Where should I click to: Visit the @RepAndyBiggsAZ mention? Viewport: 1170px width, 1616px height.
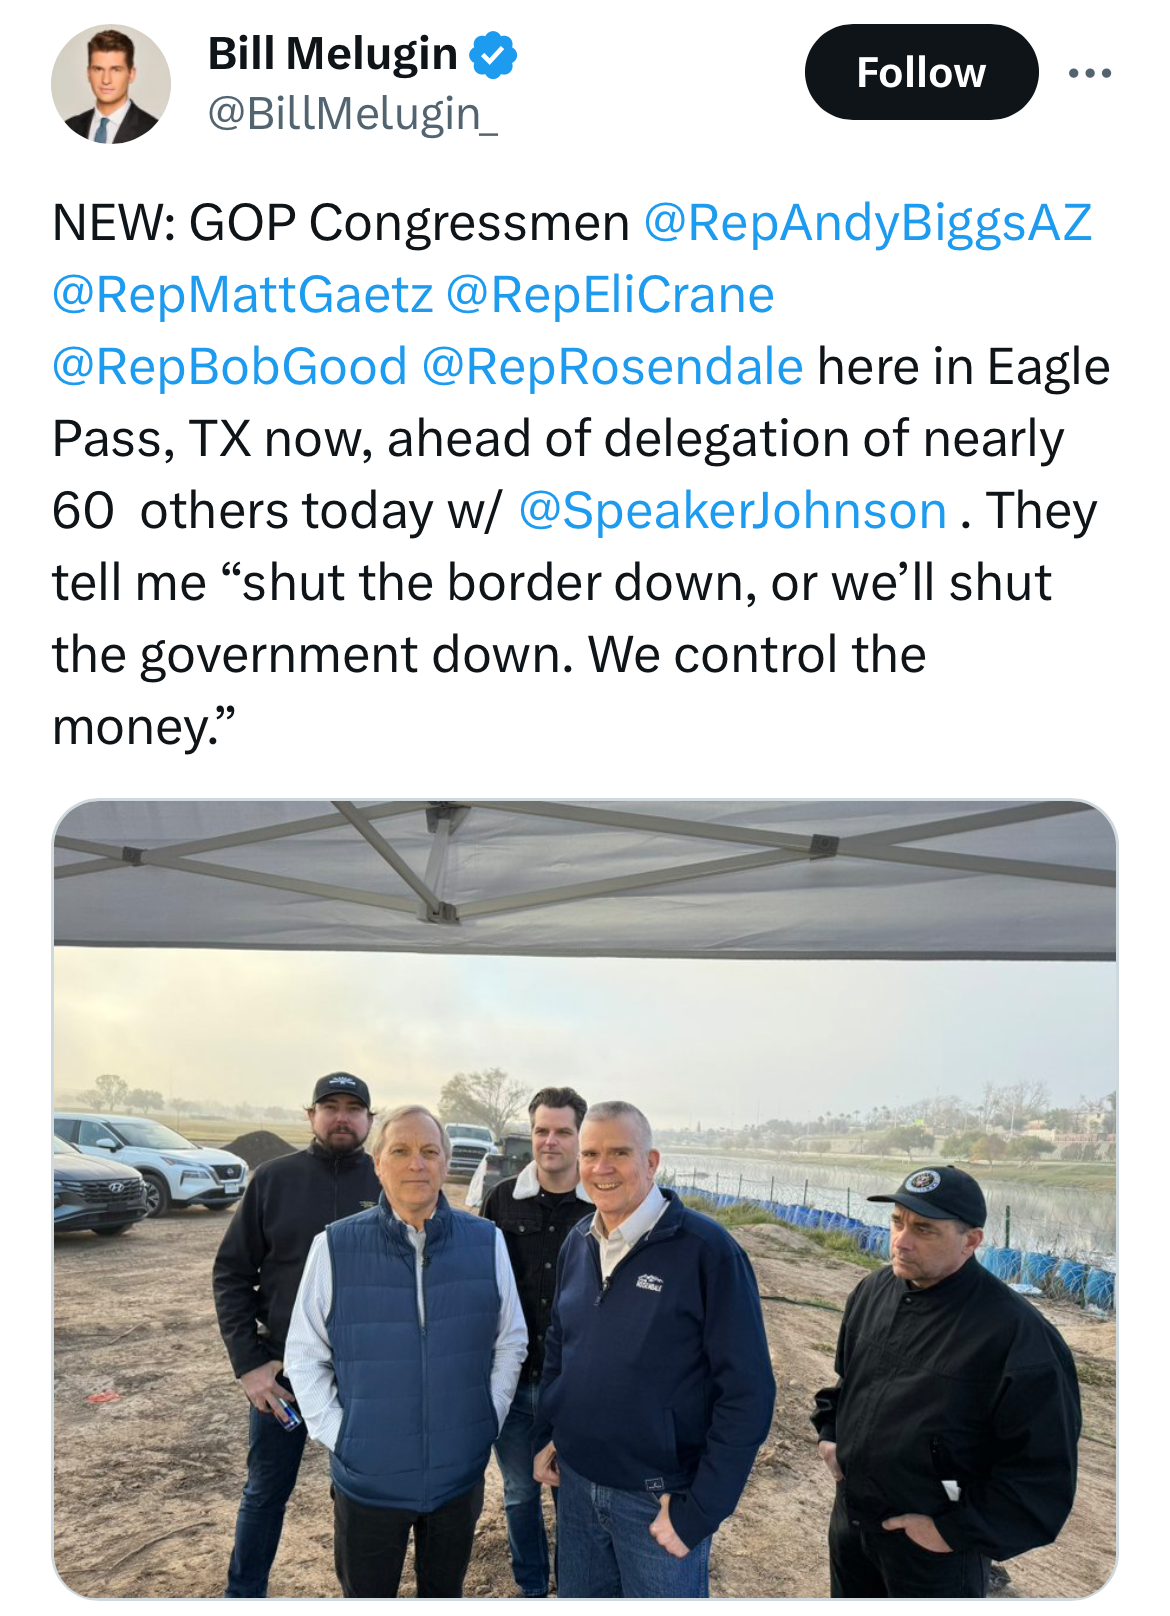[x=867, y=222]
